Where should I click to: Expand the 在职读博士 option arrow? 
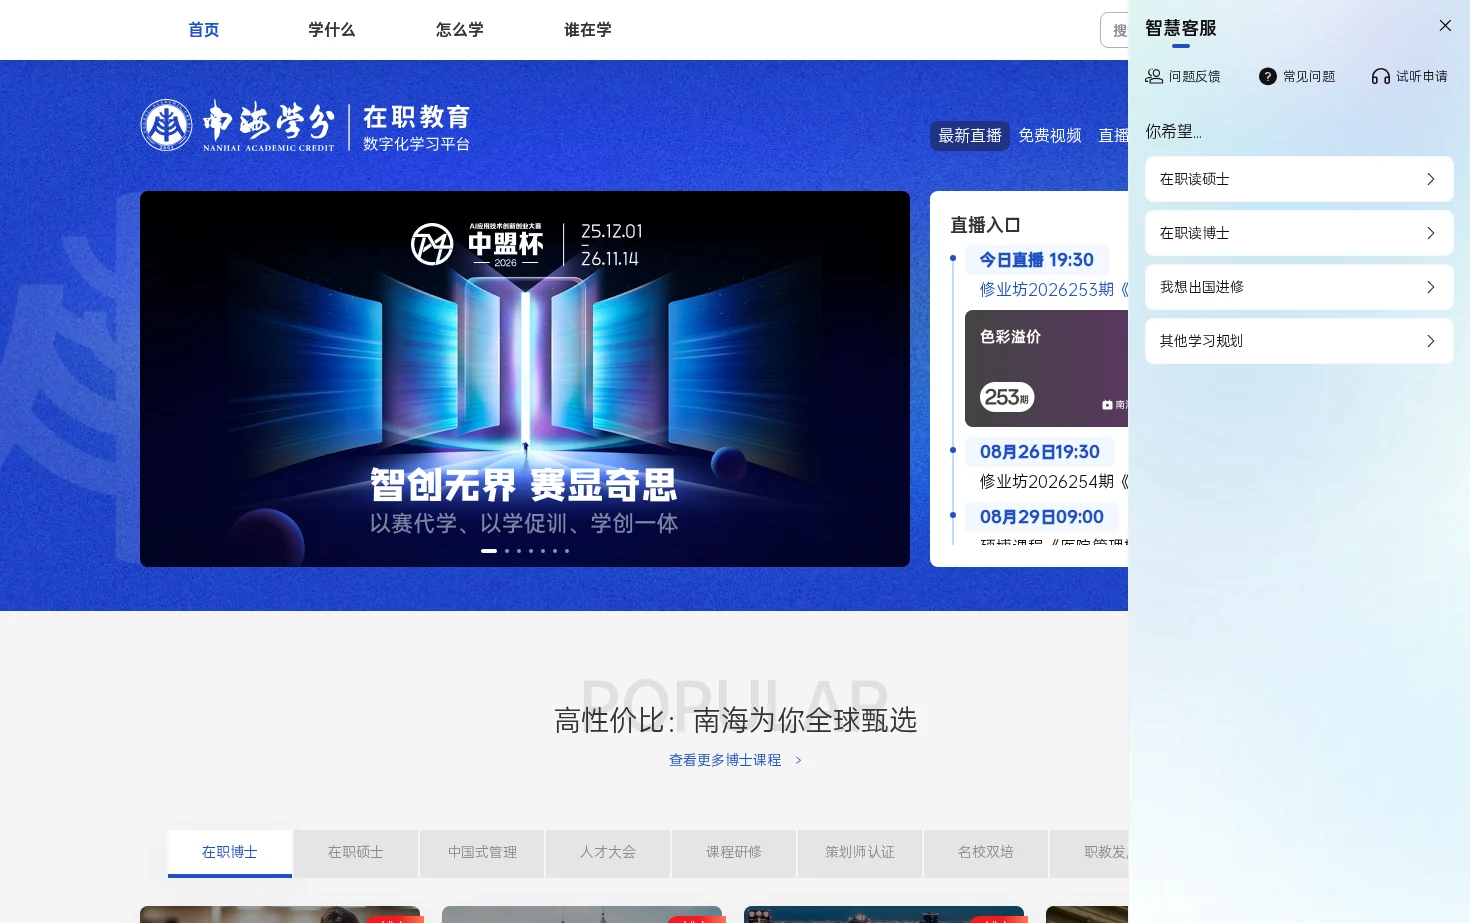1431,233
